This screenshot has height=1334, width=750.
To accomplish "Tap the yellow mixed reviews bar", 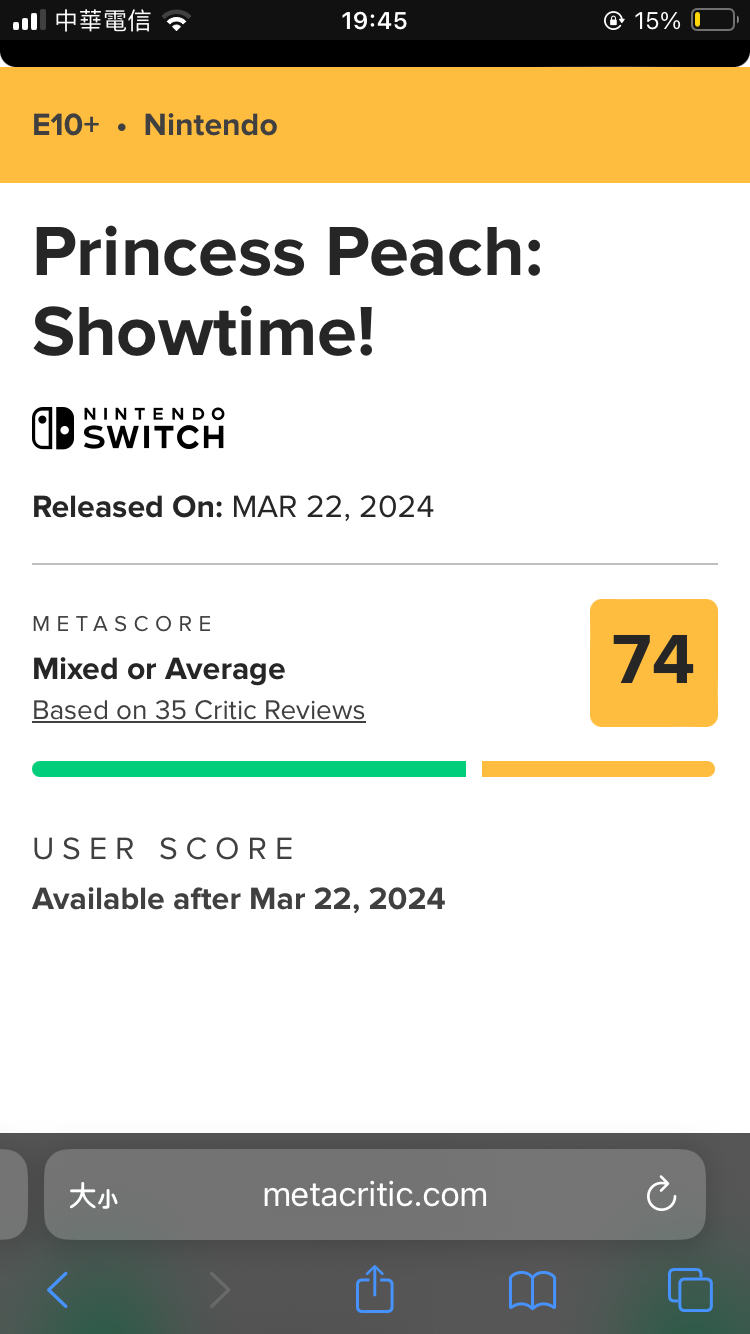I will pos(598,769).
